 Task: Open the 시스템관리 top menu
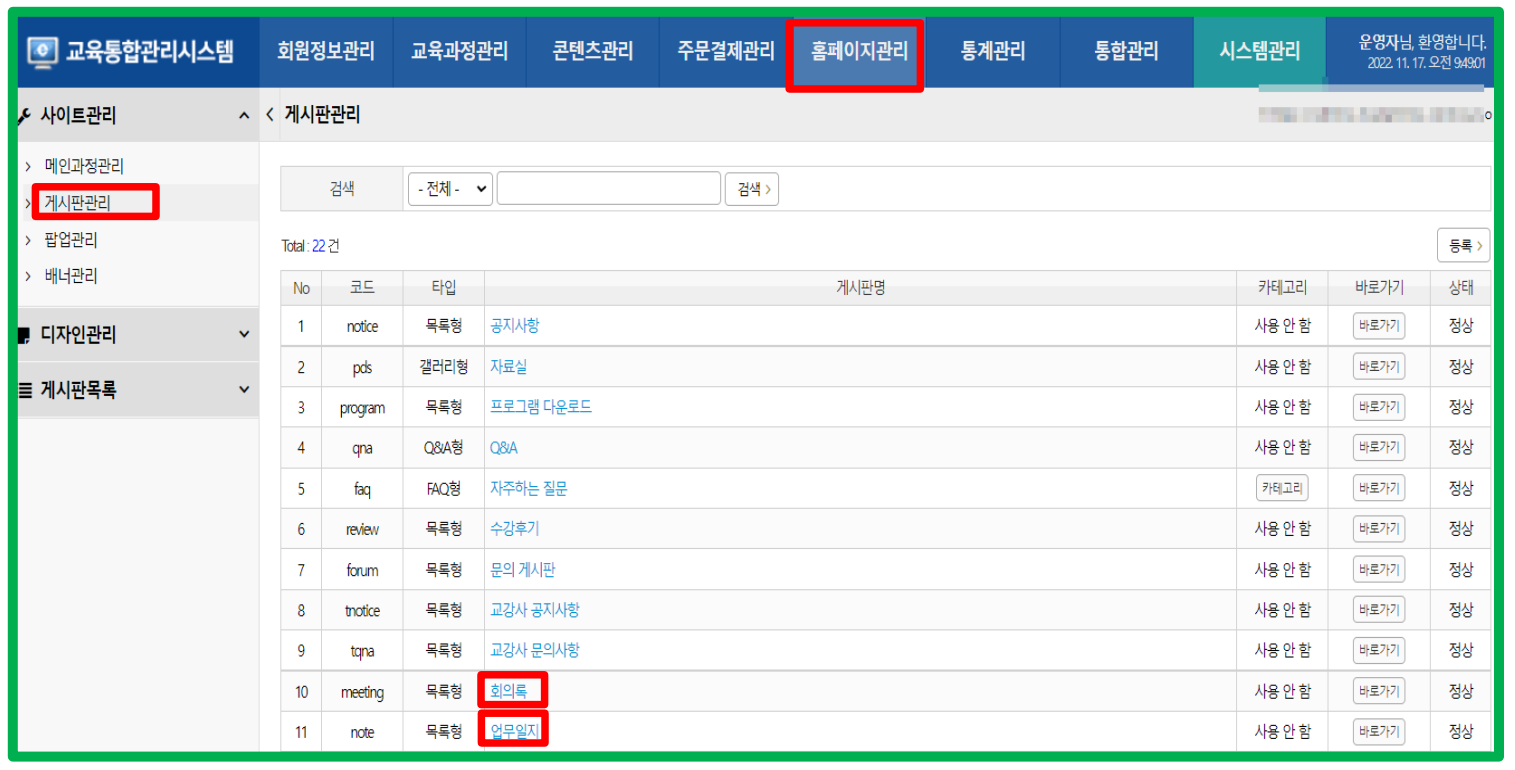[x=1259, y=51]
